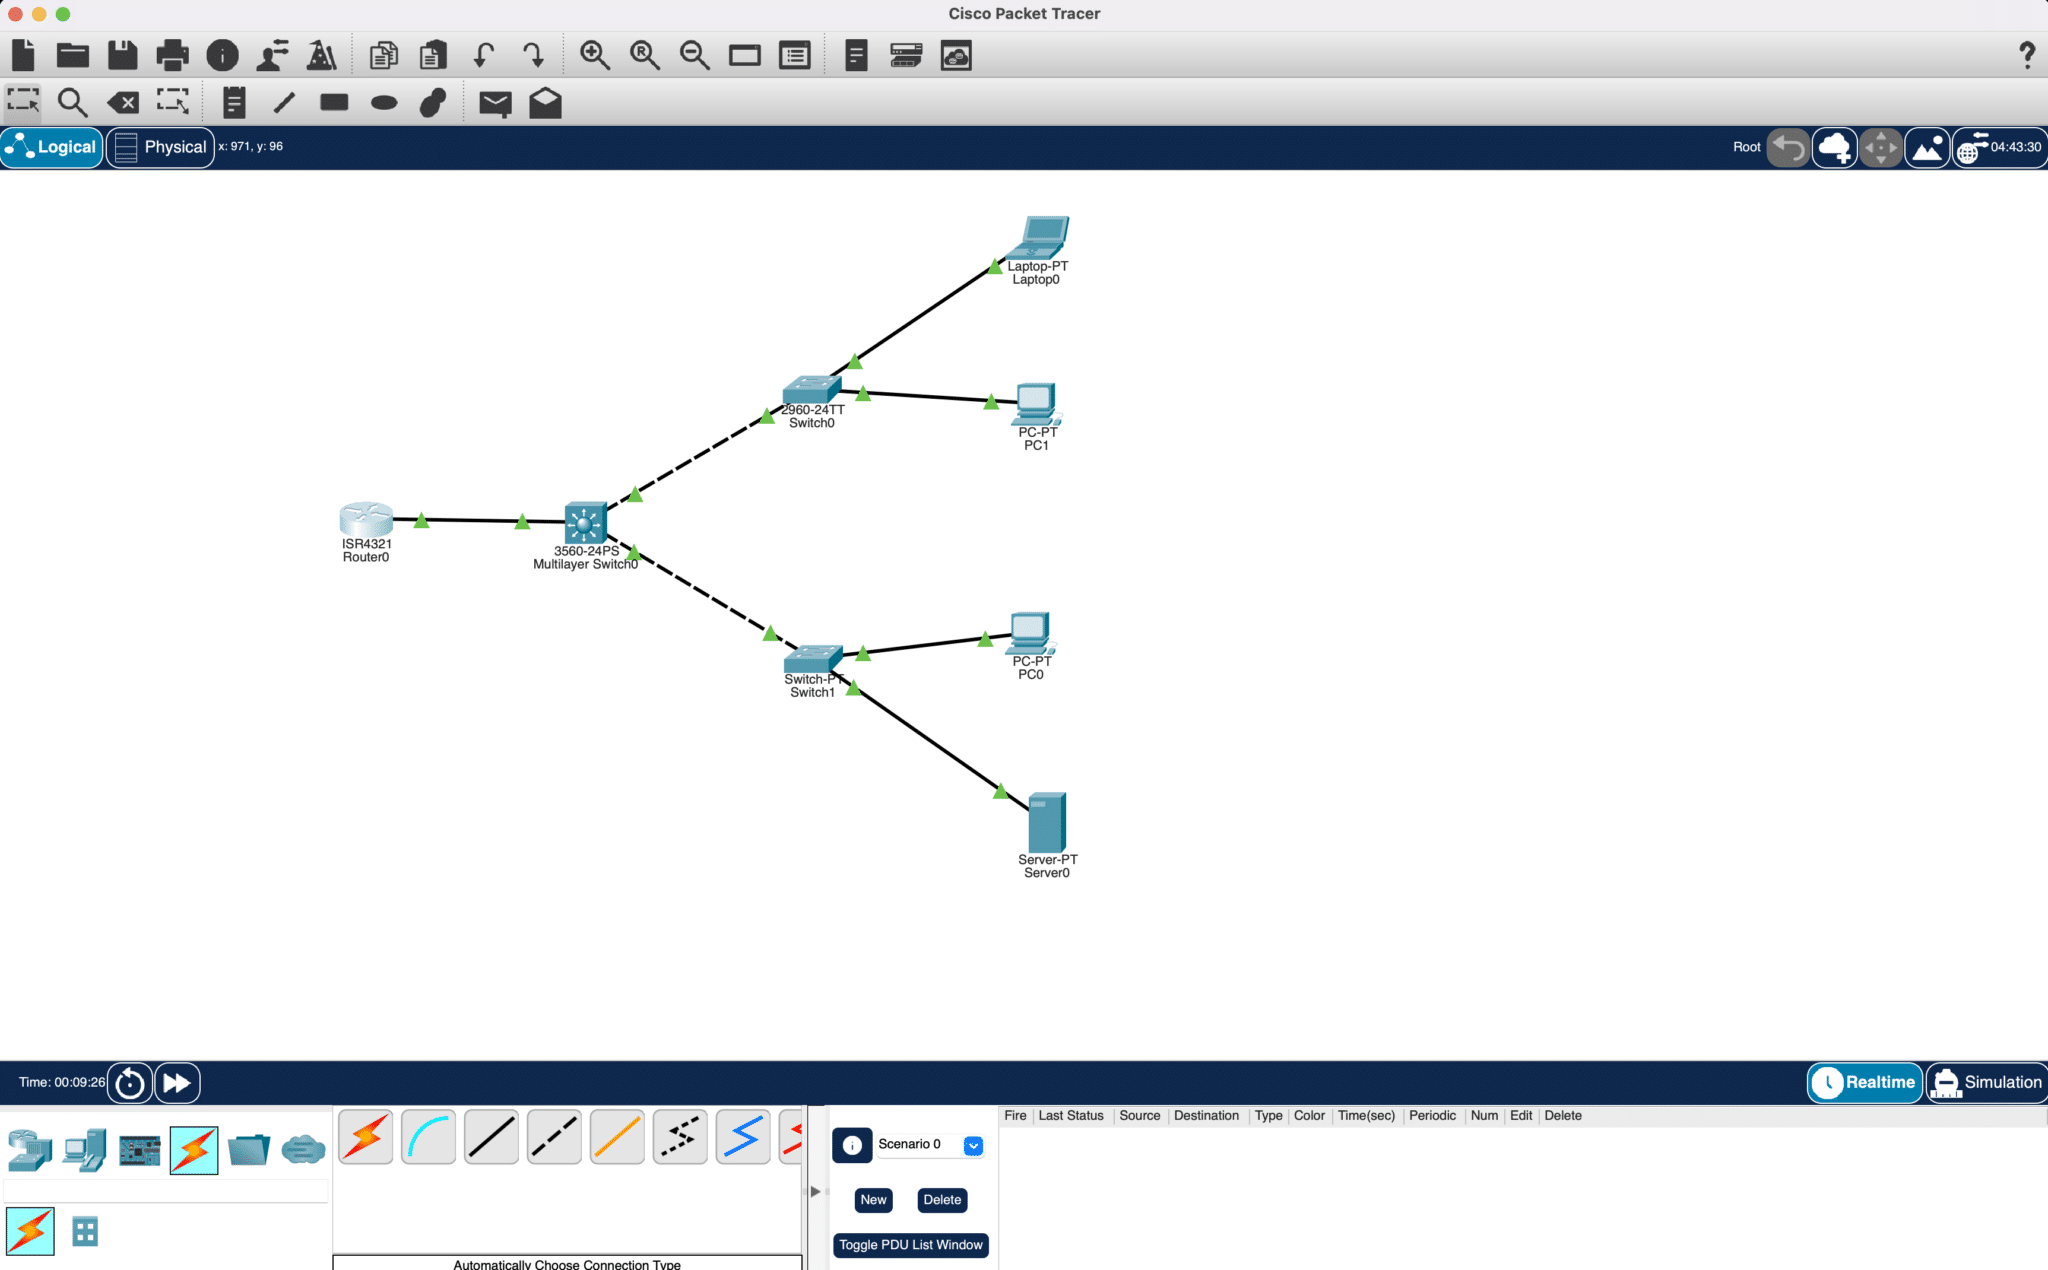This screenshot has height=1270, width=2048.
Task: Click the Power Cycle Devices button
Action: 130,1083
